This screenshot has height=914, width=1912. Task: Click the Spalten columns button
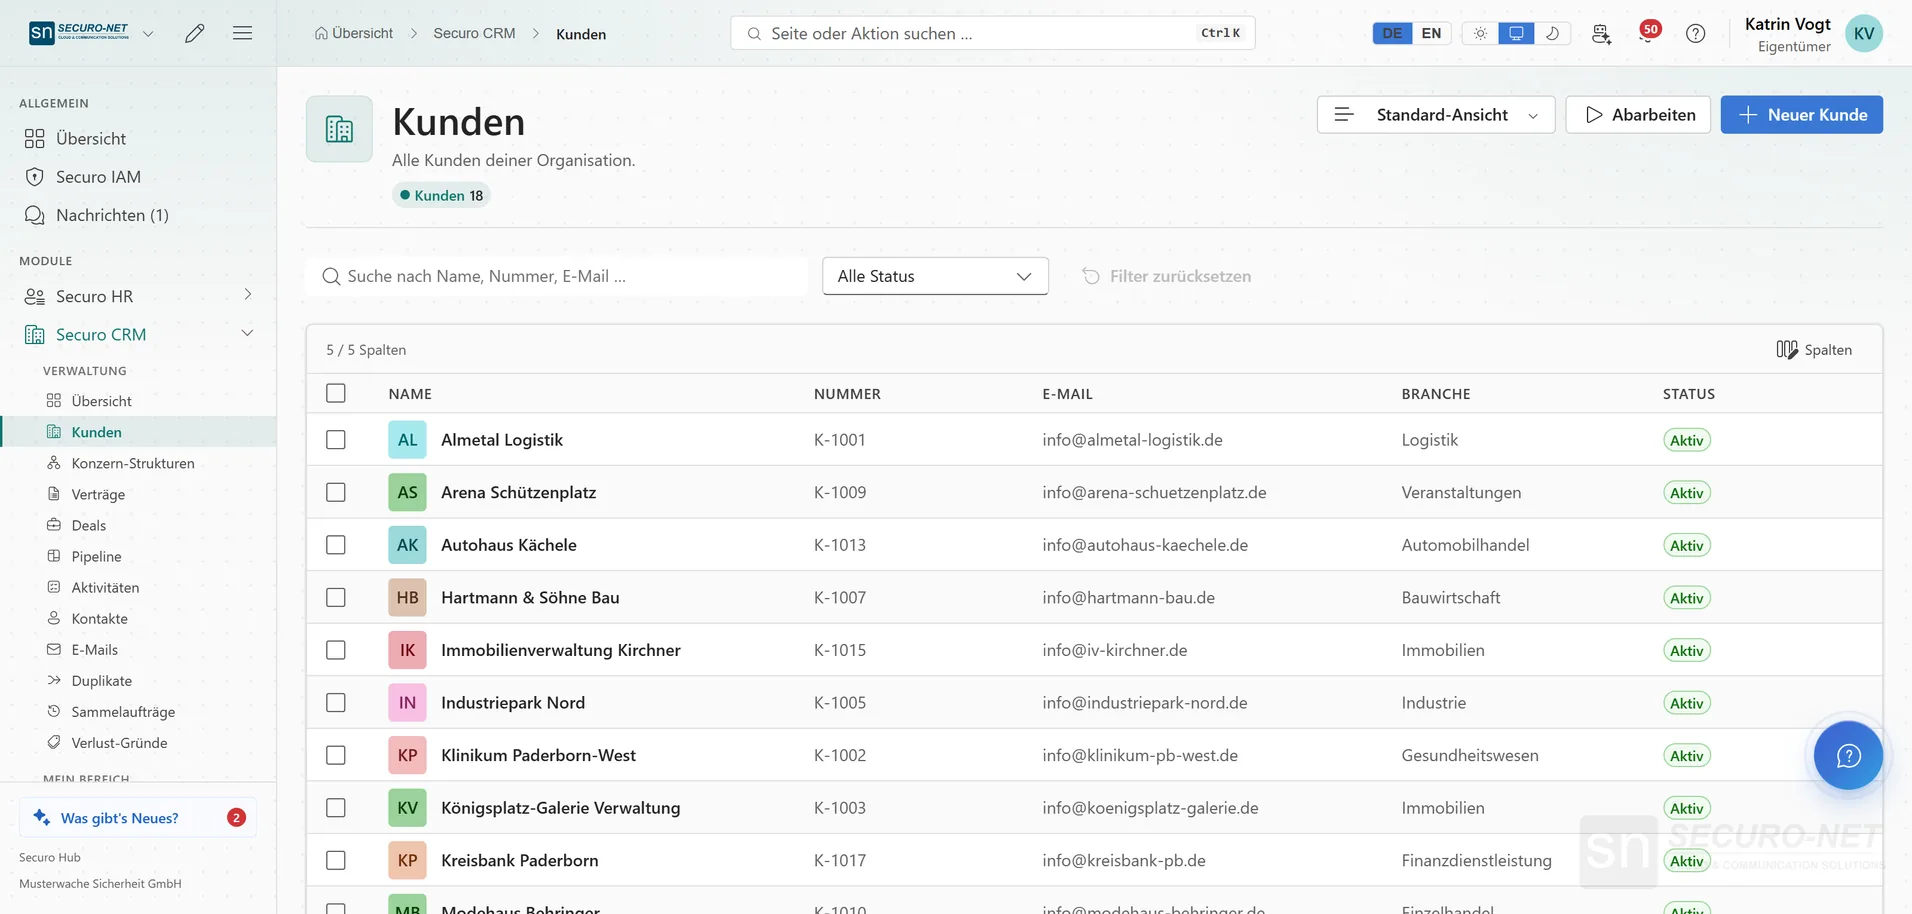[1814, 349]
